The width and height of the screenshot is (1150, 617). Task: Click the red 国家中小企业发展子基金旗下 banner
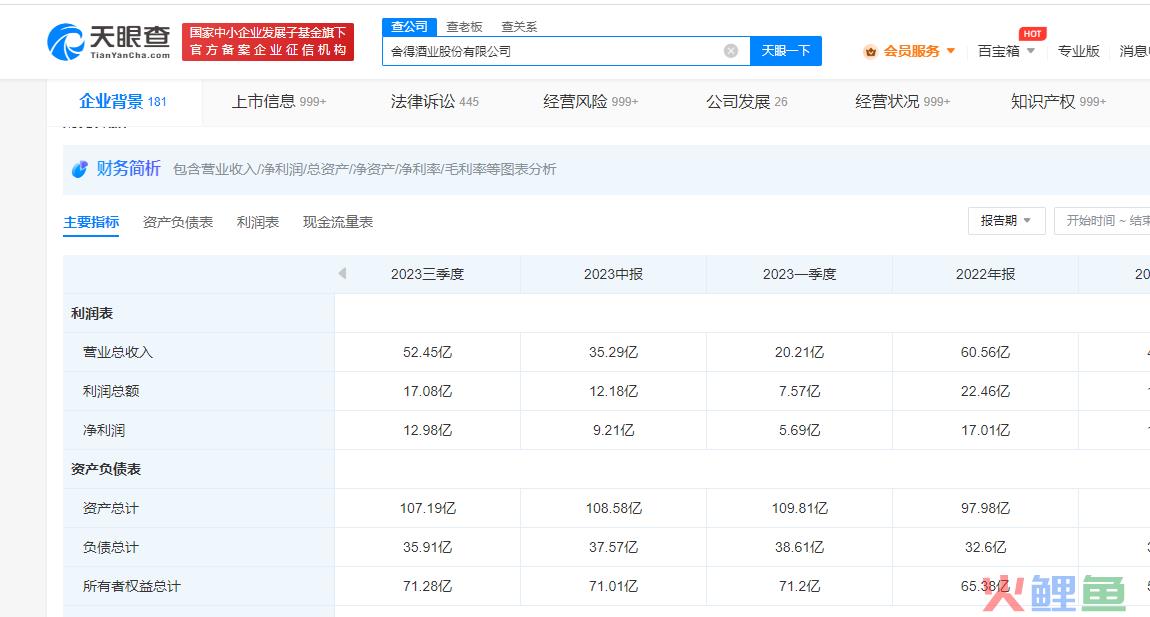268,41
